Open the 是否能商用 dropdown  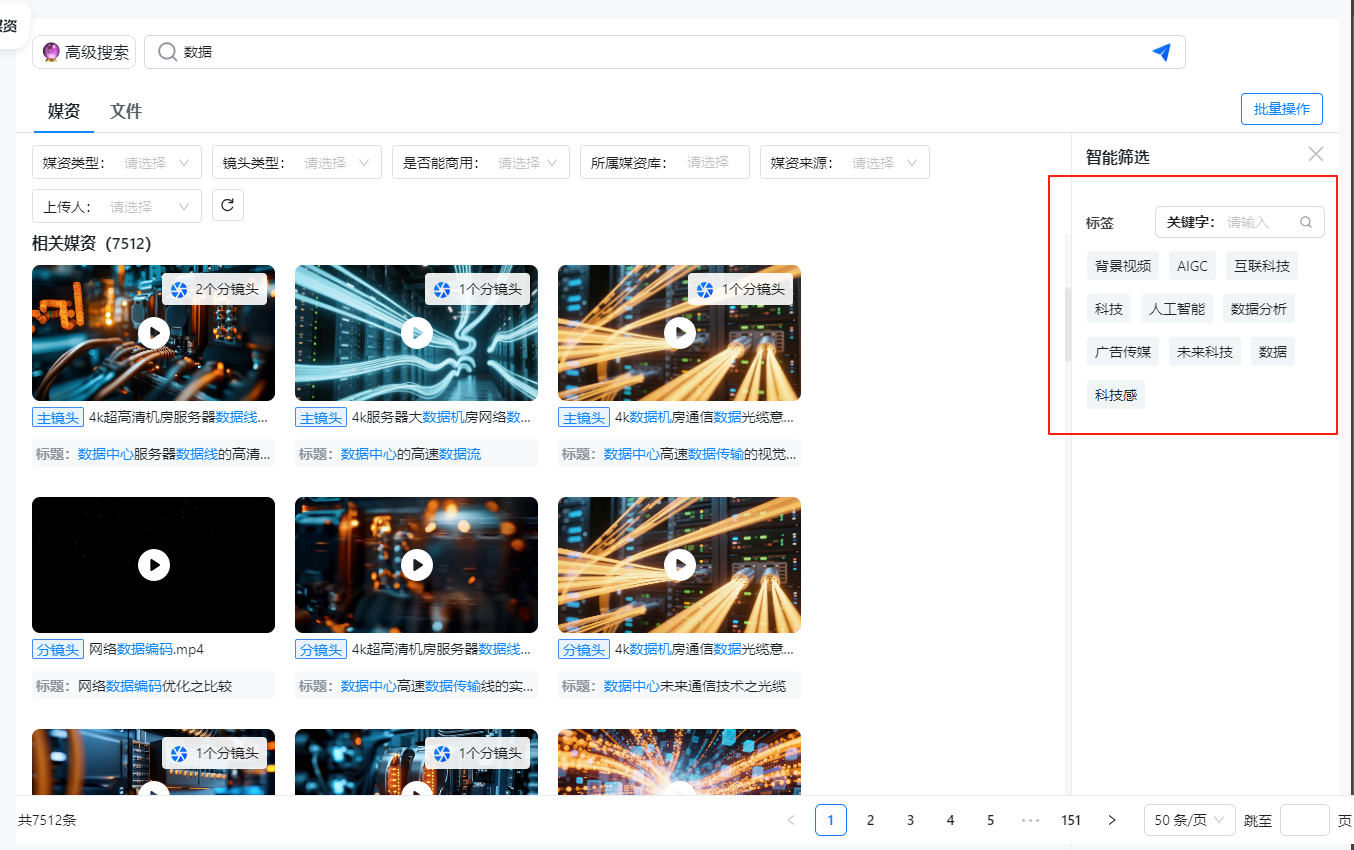pos(481,162)
